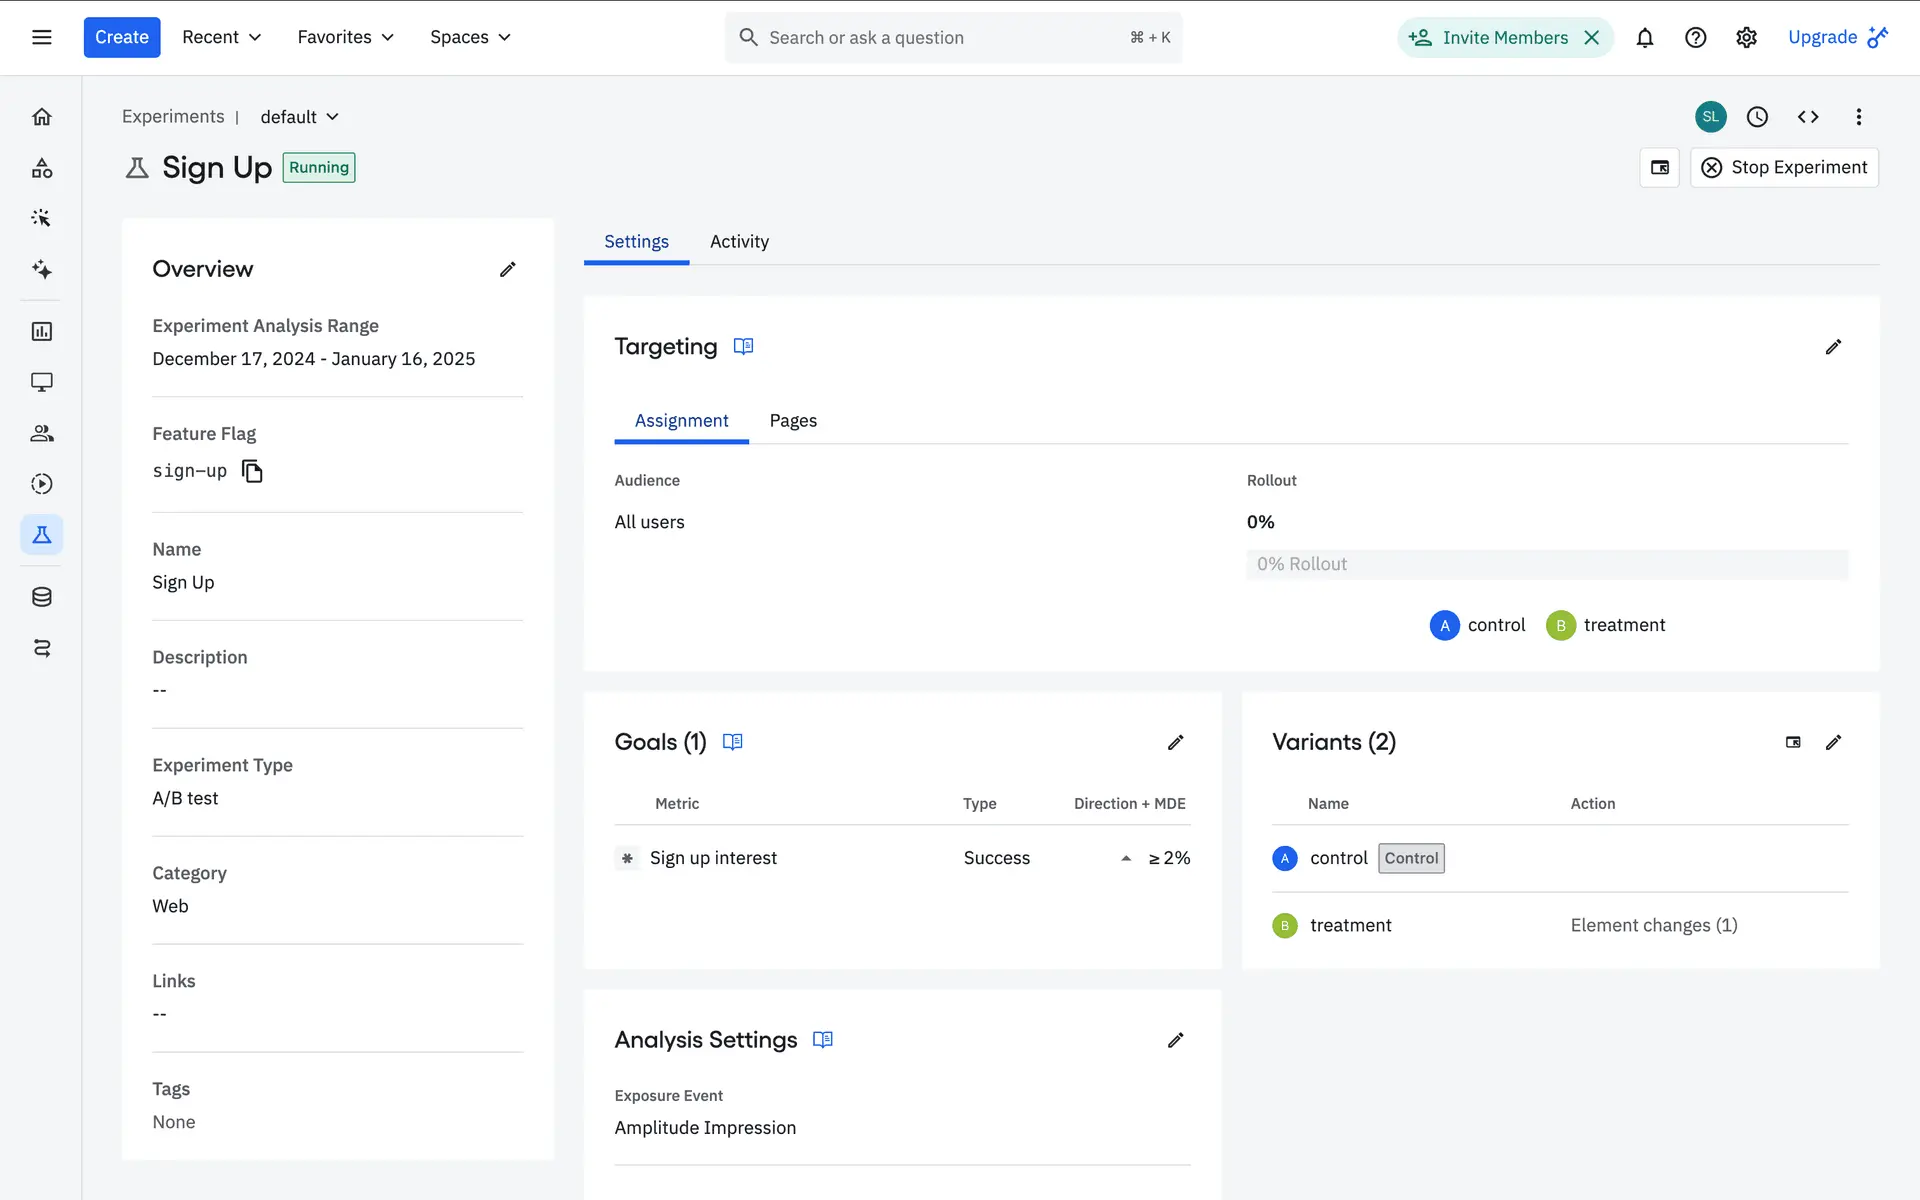1920x1200 pixels.
Task: Open the code snippet brackets icon
Action: 1807,117
